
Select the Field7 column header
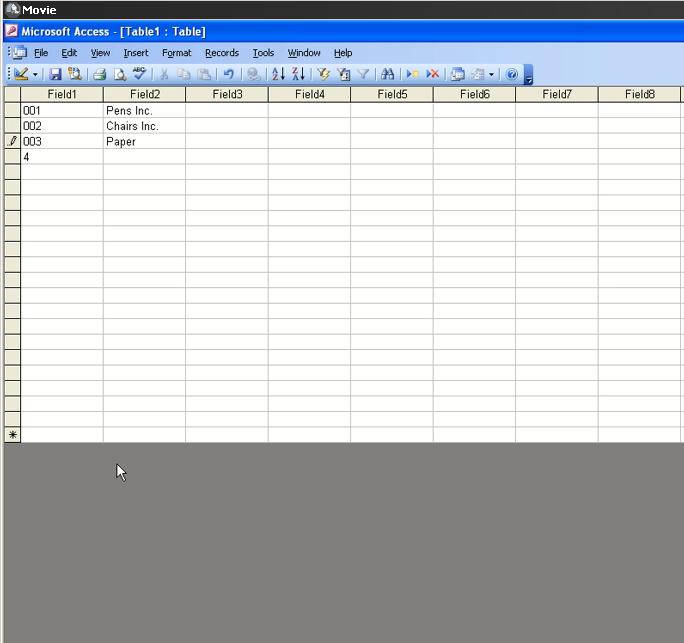[x=557, y=94]
